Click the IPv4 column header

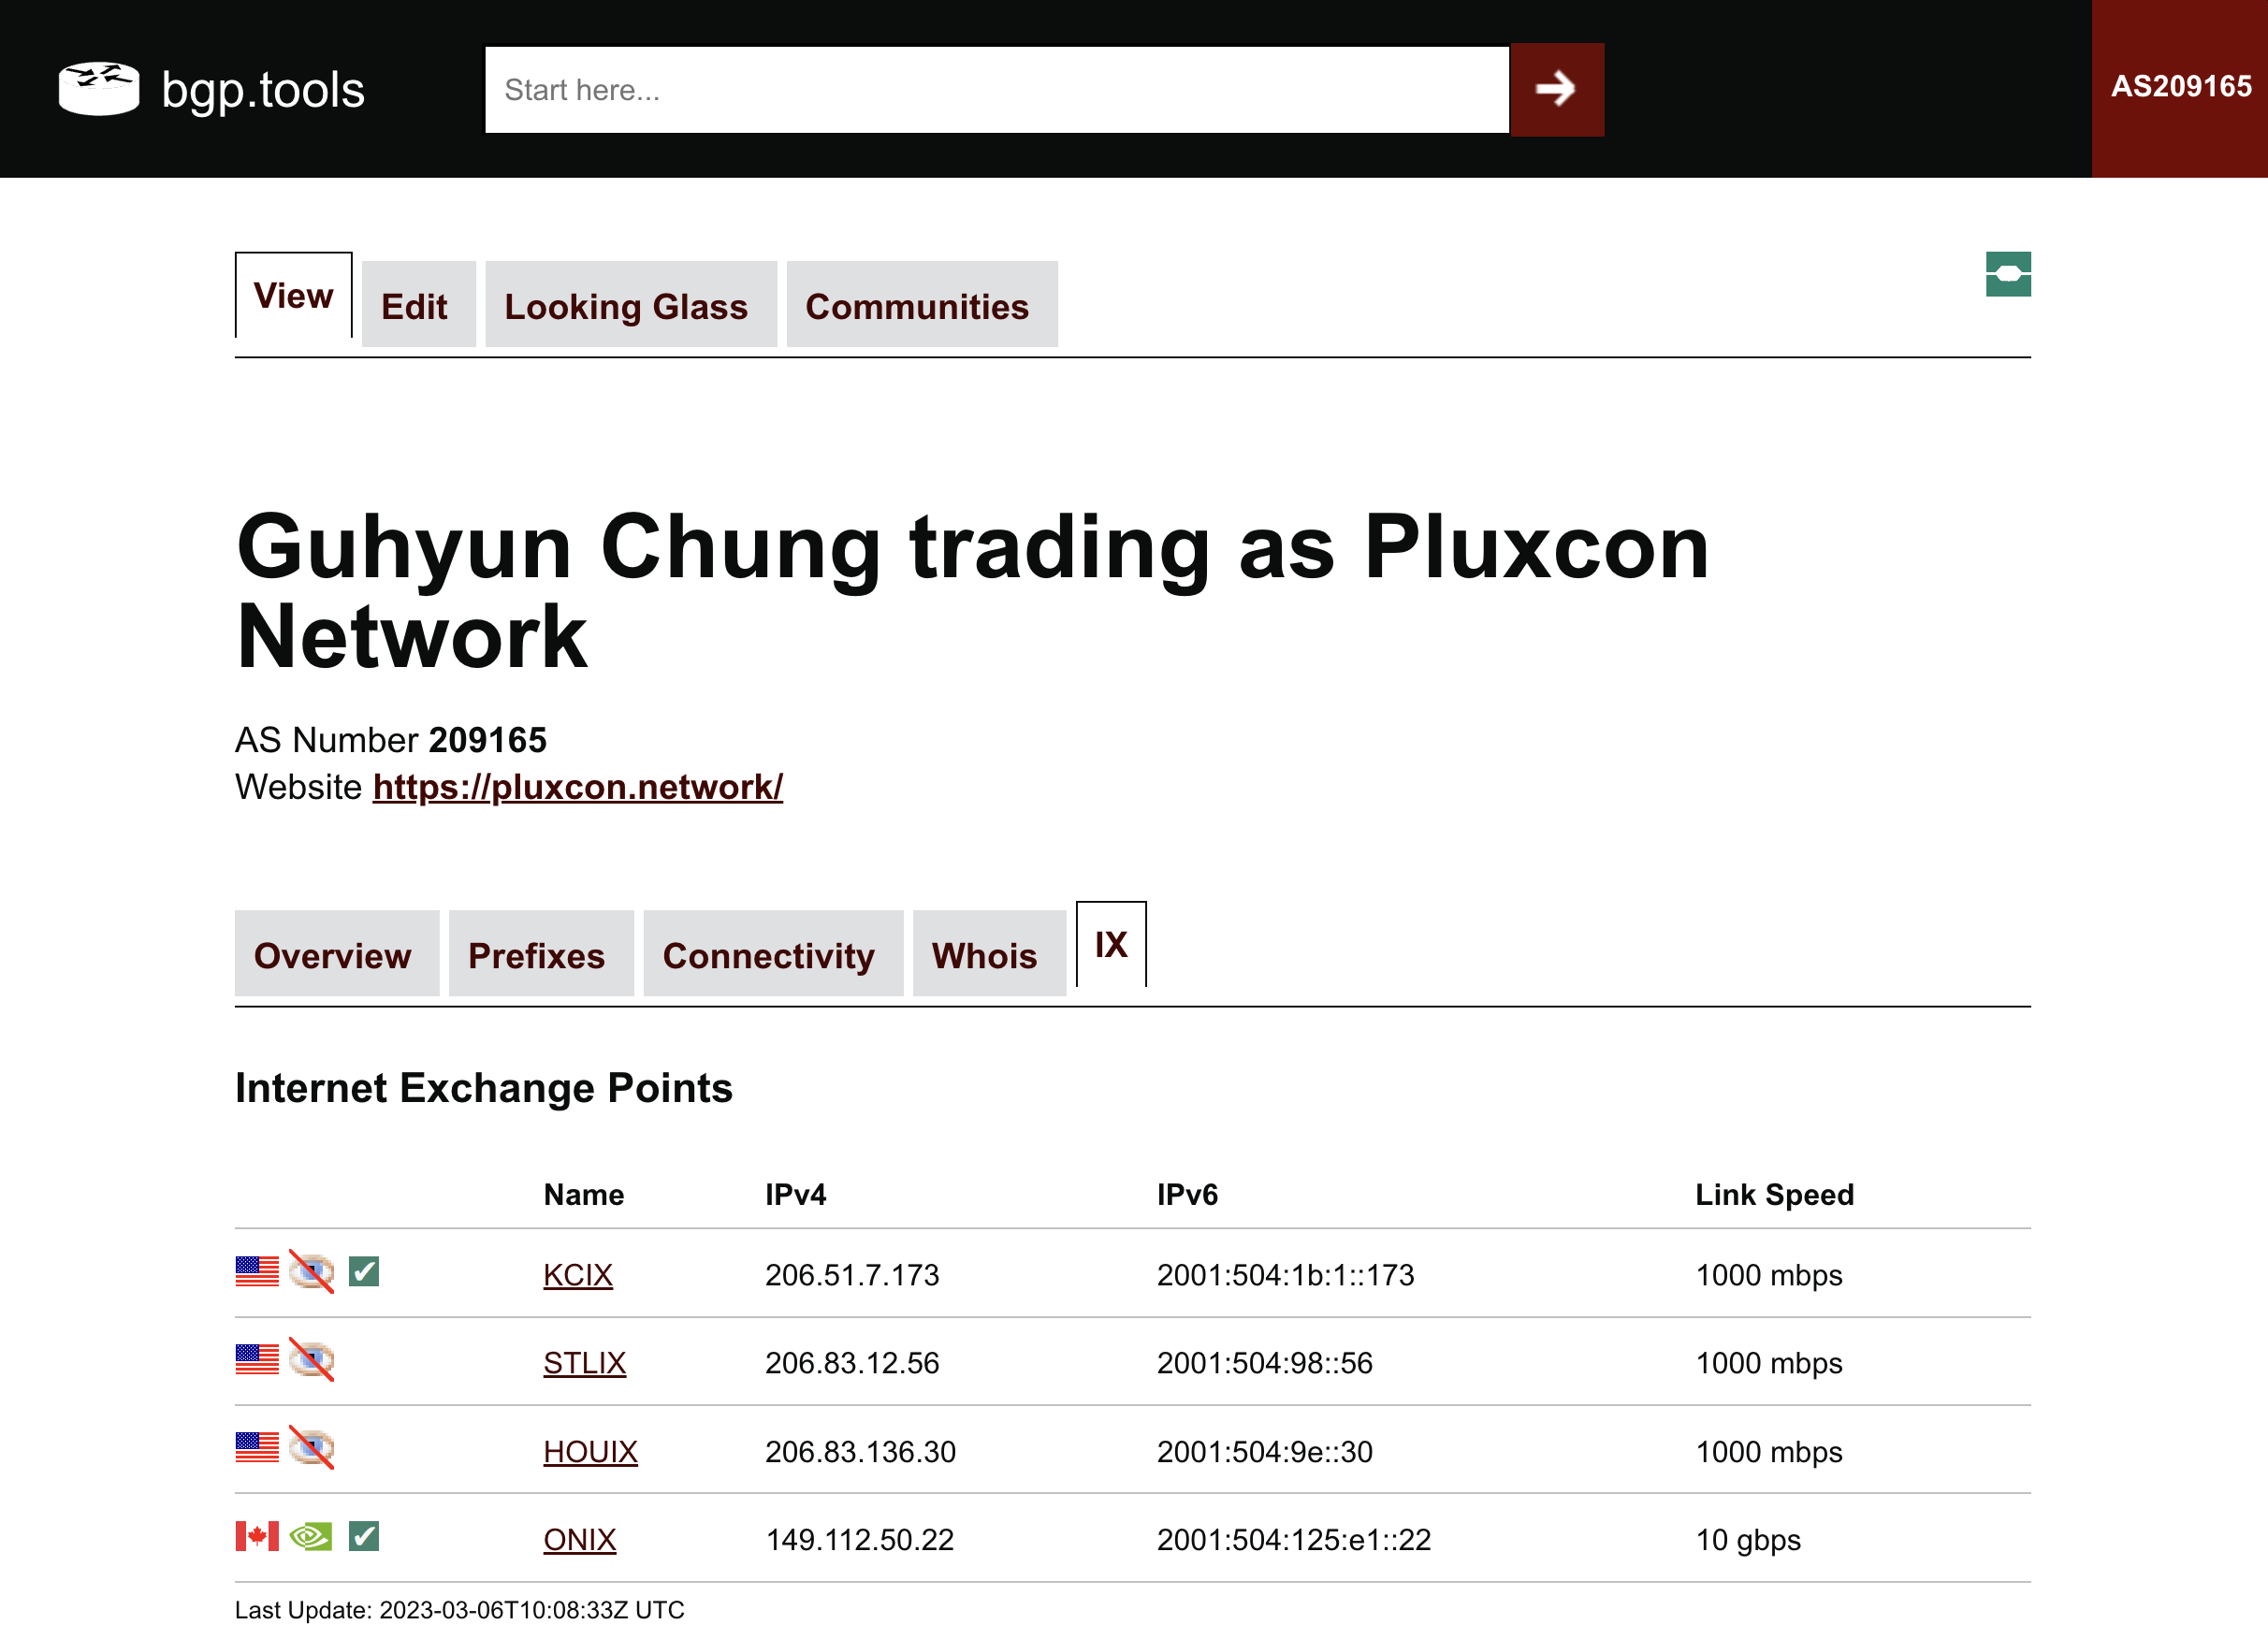796,1195
